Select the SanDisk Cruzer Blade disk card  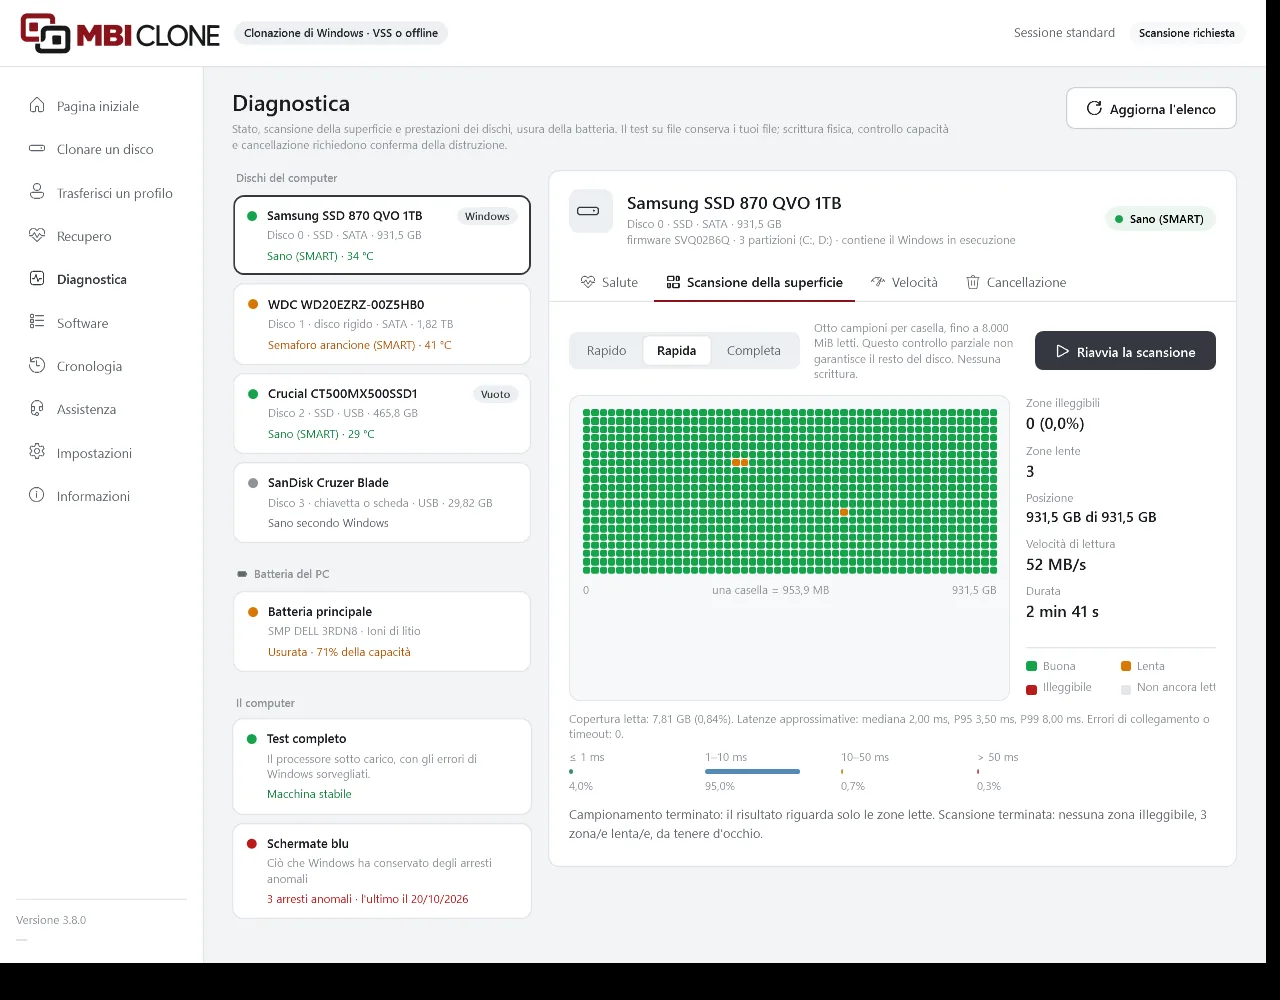[382, 502]
